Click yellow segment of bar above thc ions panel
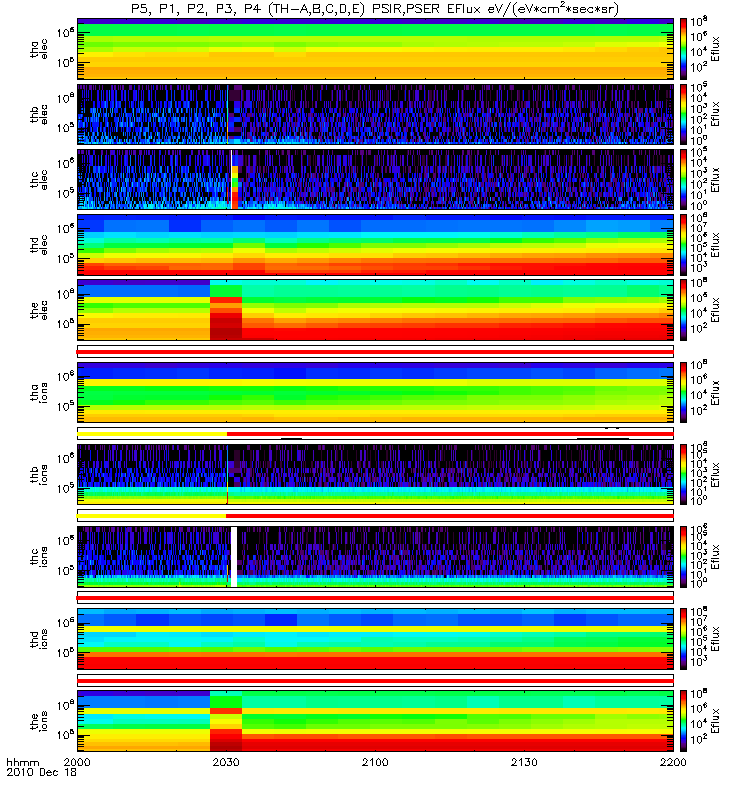The width and height of the screenshot is (750, 800). tap(152, 516)
